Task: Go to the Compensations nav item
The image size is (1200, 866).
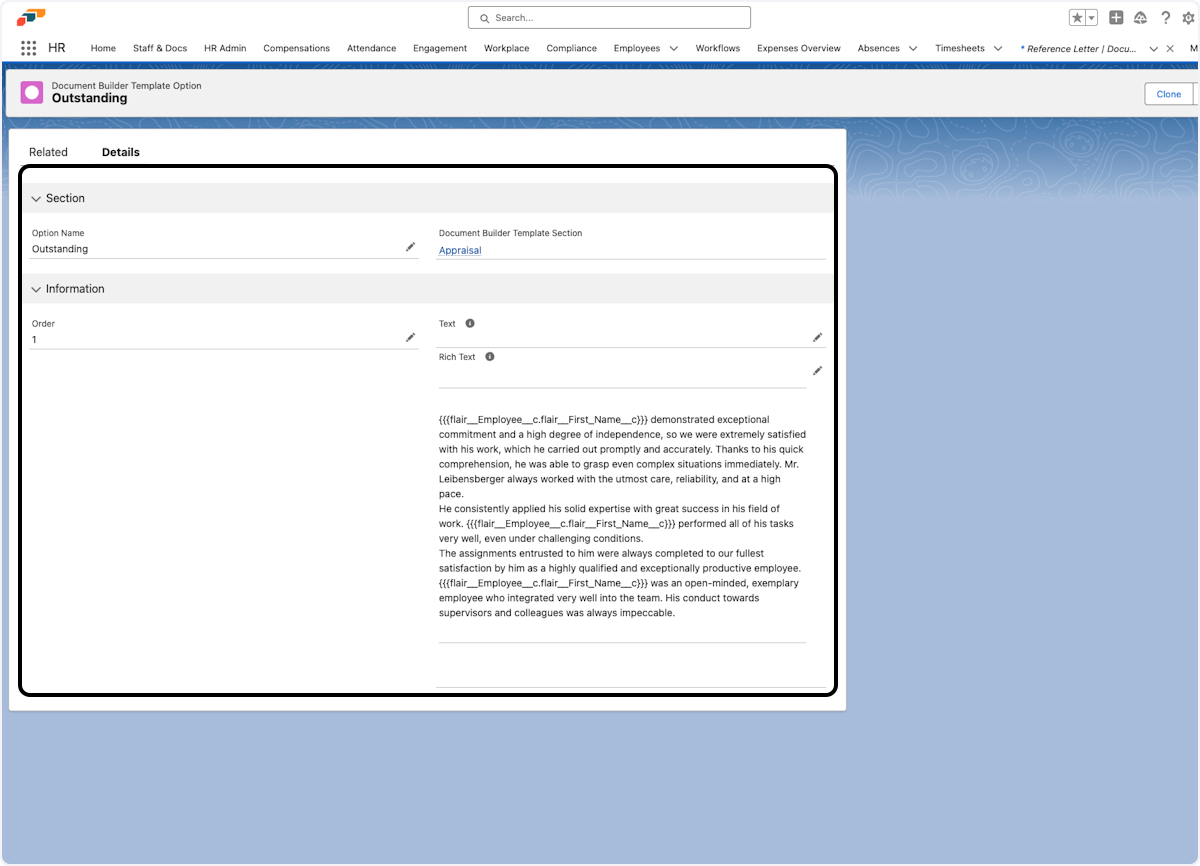Action: [x=296, y=48]
